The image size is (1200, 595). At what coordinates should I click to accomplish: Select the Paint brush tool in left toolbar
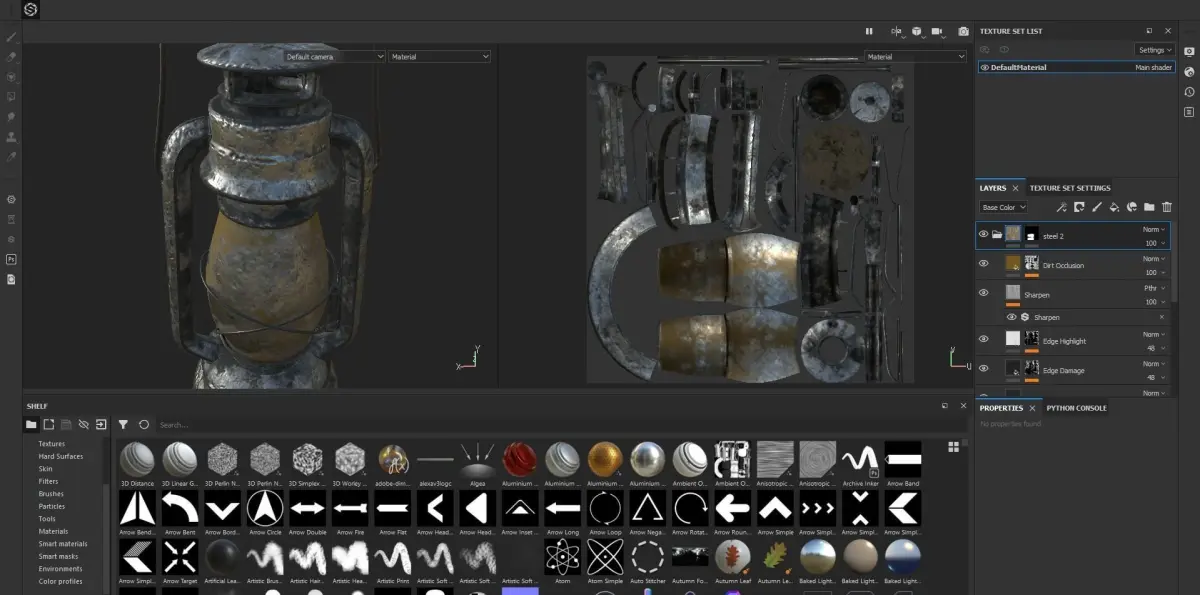(x=11, y=37)
